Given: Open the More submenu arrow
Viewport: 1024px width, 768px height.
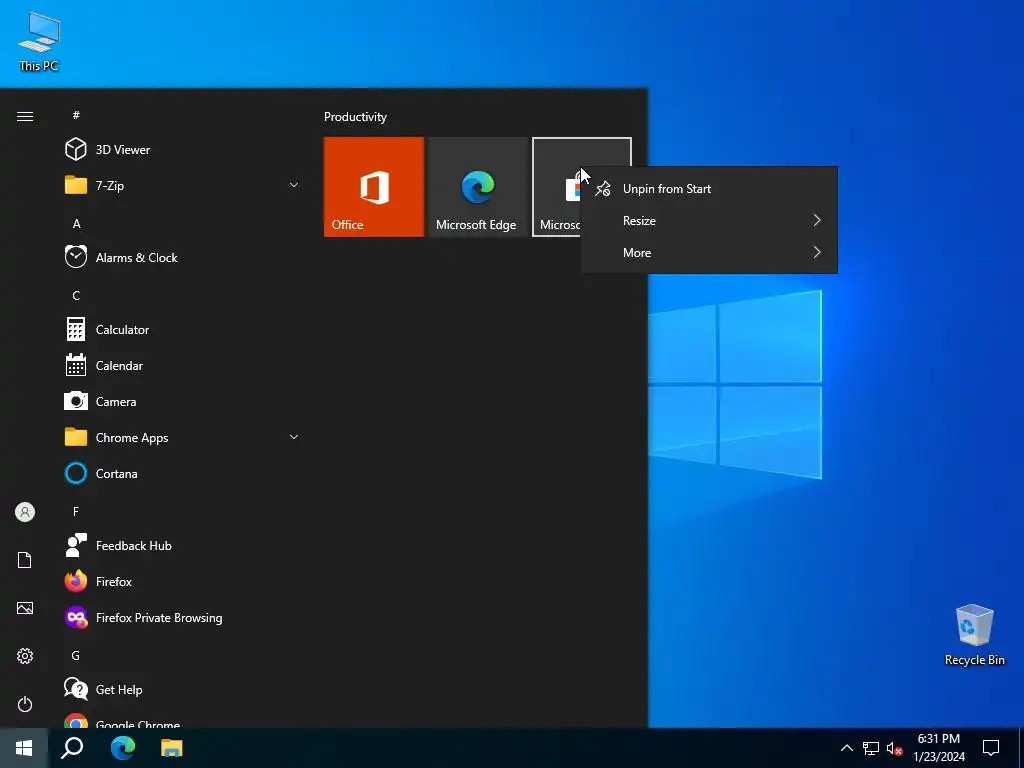Looking at the screenshot, I should tap(817, 253).
